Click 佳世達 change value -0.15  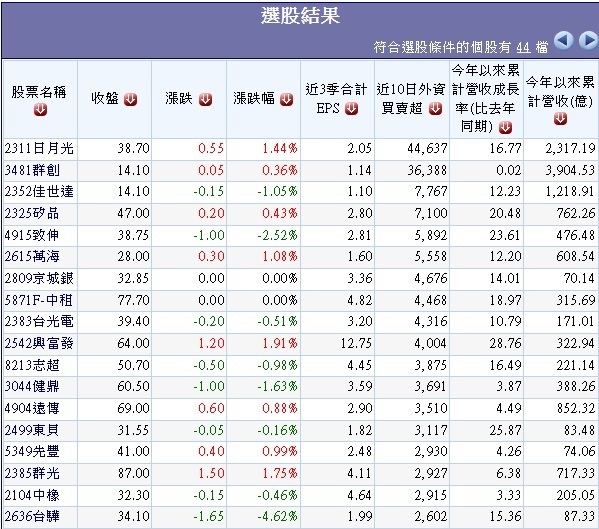(x=209, y=191)
